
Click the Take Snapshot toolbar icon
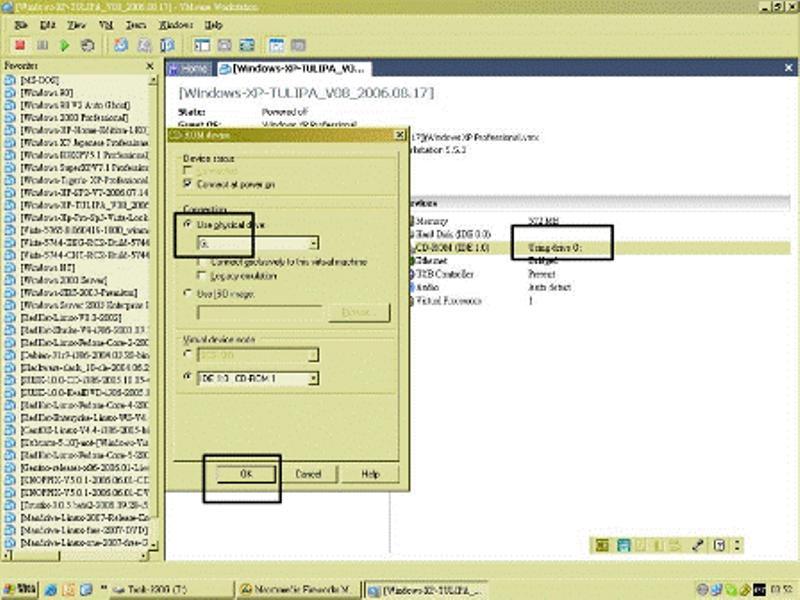121,45
